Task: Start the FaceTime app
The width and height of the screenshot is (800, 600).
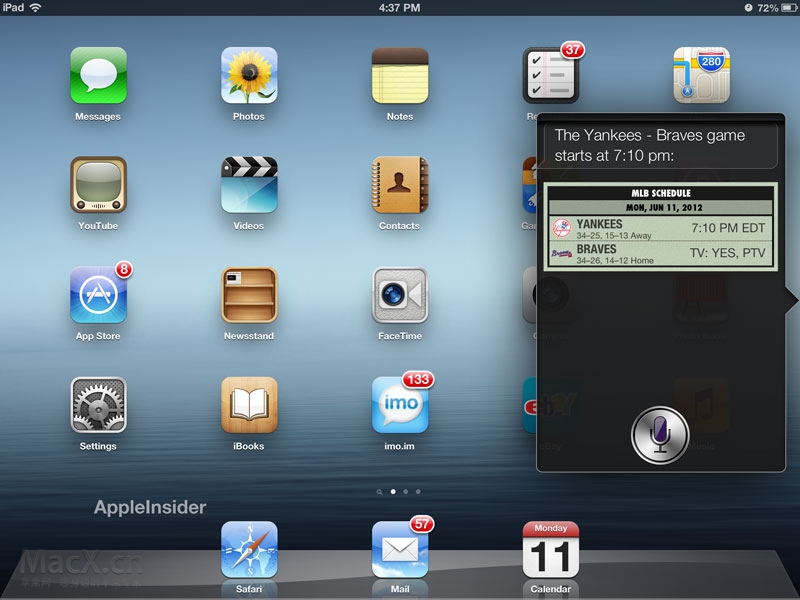Action: [400, 295]
